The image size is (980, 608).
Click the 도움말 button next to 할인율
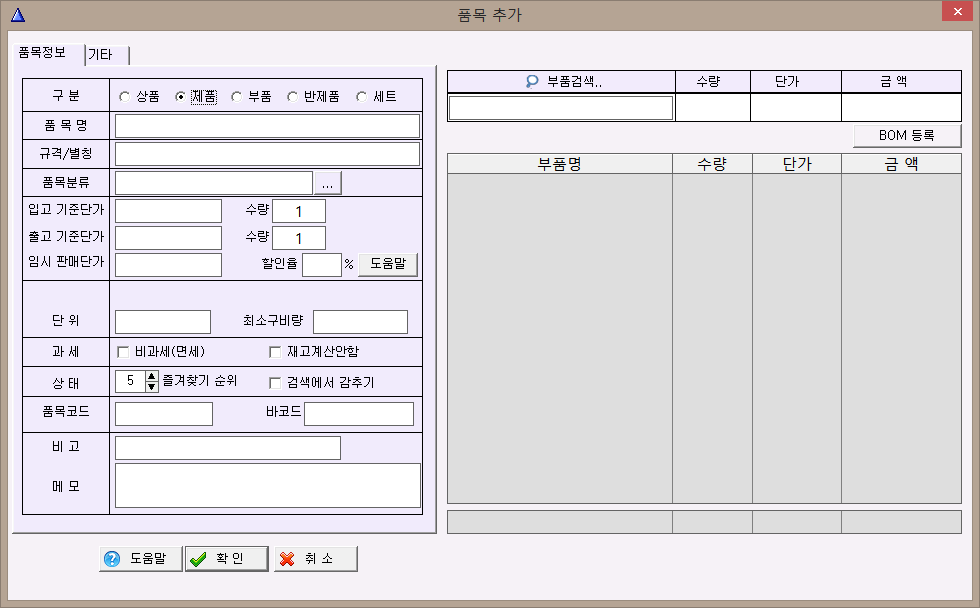(x=388, y=264)
